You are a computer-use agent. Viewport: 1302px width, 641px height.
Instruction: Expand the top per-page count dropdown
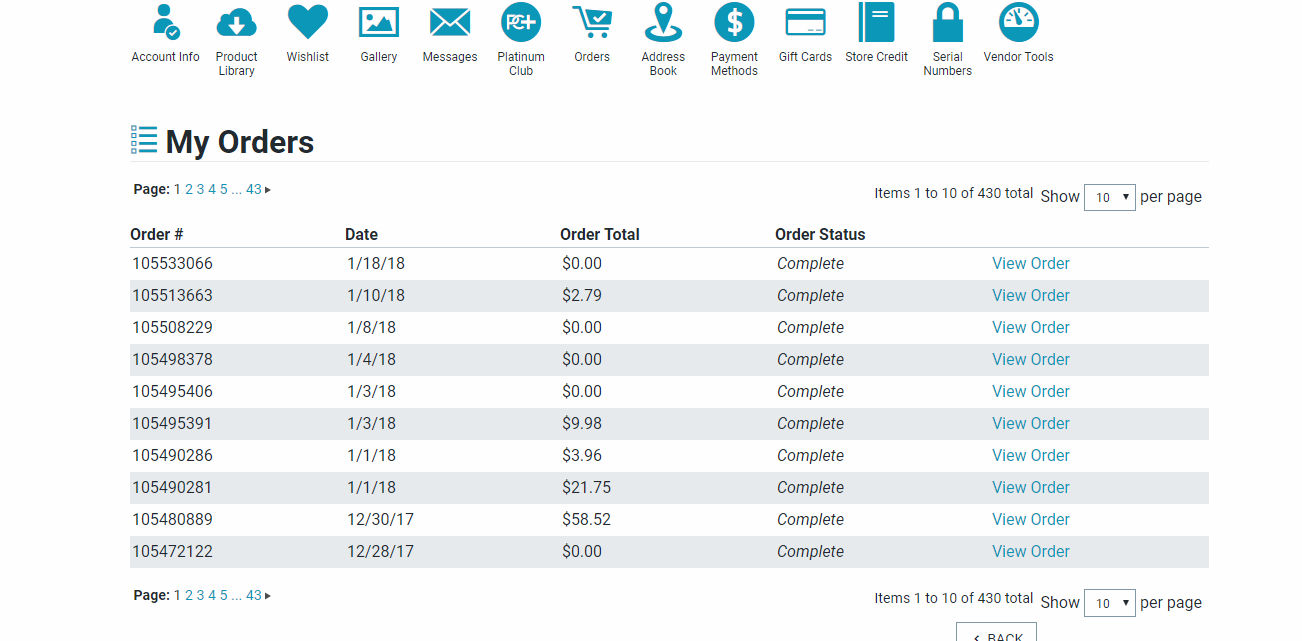pyautogui.click(x=1110, y=197)
